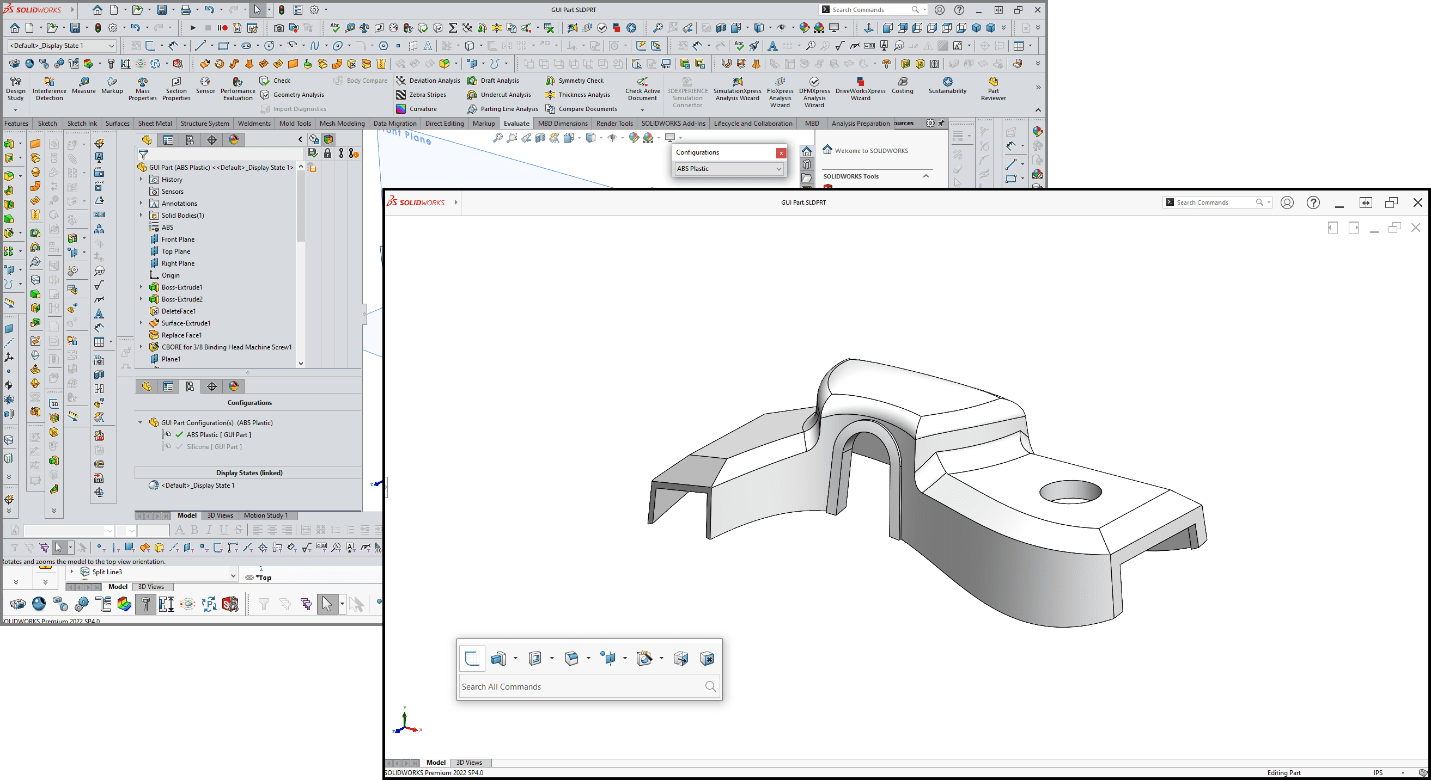Start Draft Analysis

tap(493, 81)
